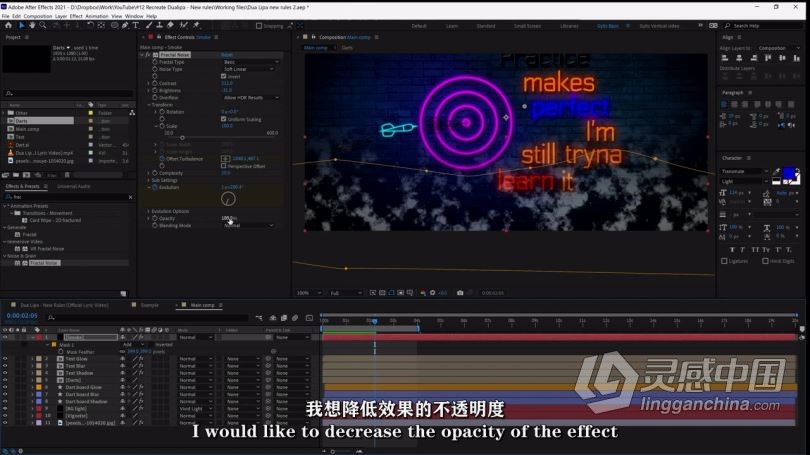This screenshot has width=810, height=455.
Task: Expand the Evolution Options section
Action: tap(148, 211)
